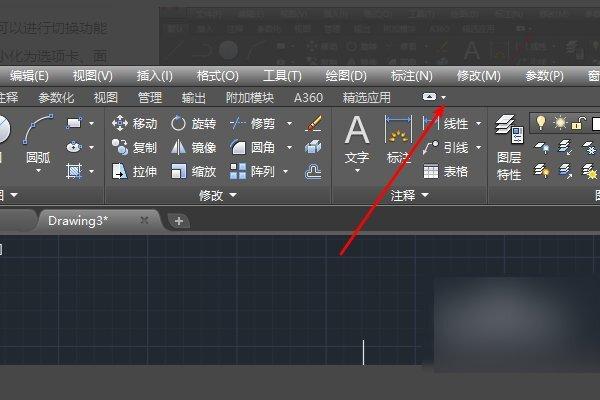Expand the 修改 panel dropdown
The image size is (600, 400).
pyautogui.click(x=218, y=196)
